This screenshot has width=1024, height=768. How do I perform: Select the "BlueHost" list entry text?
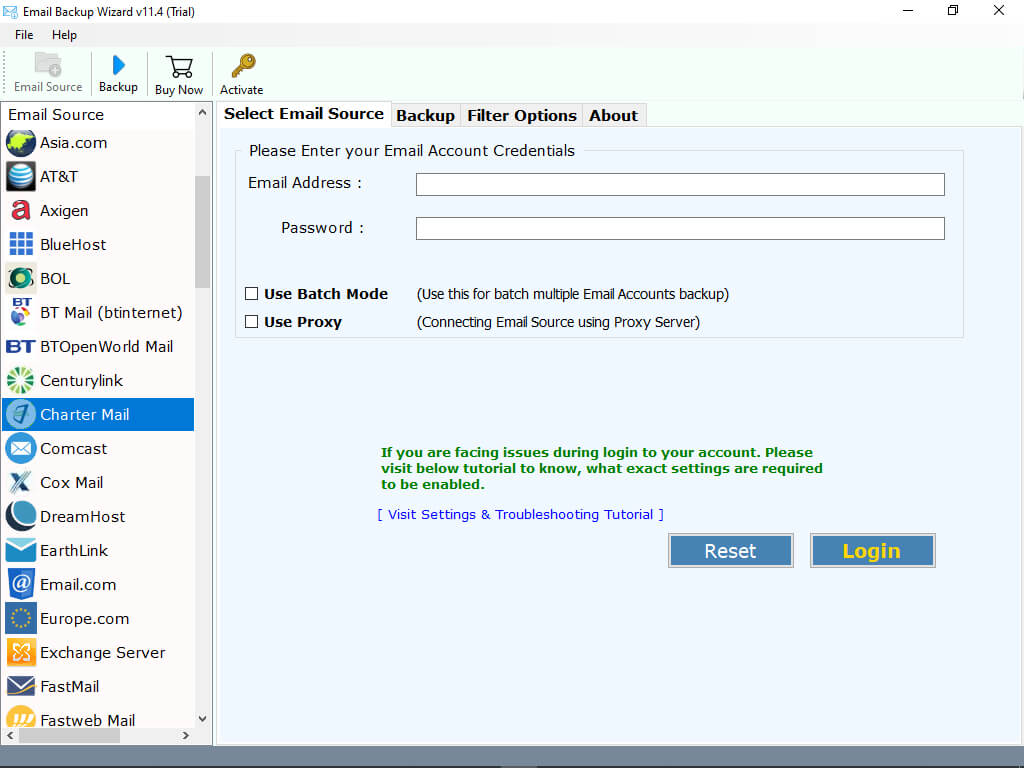coord(73,245)
